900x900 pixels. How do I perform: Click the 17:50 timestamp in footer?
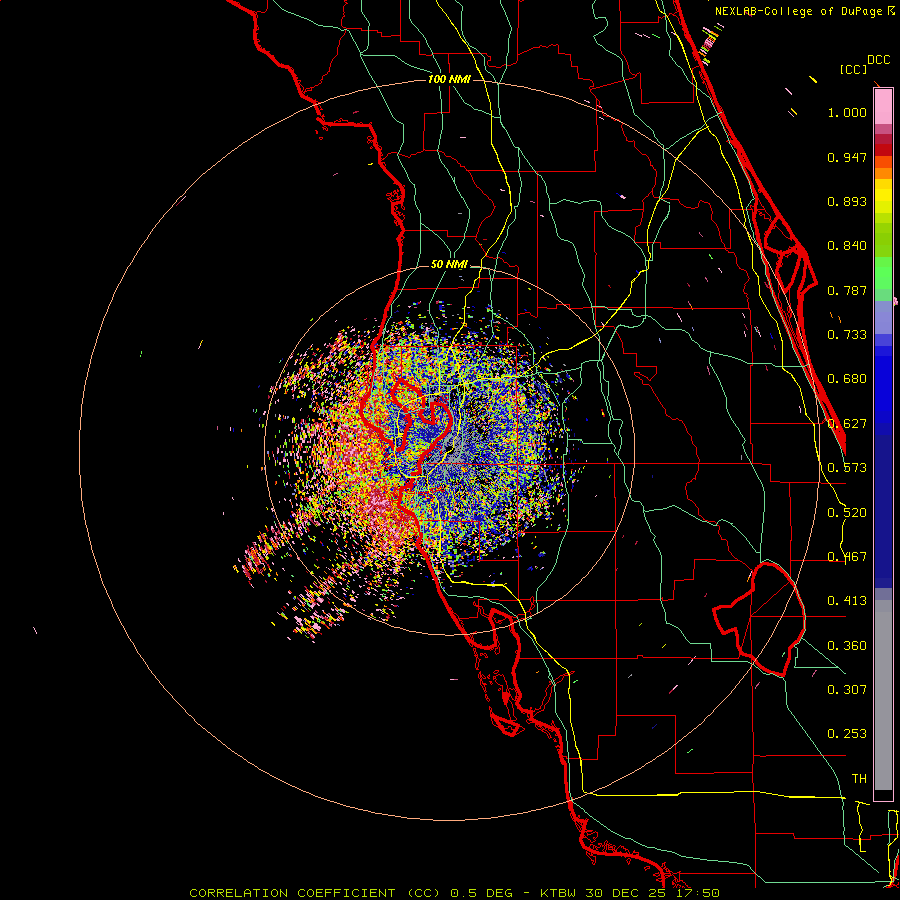point(699,893)
